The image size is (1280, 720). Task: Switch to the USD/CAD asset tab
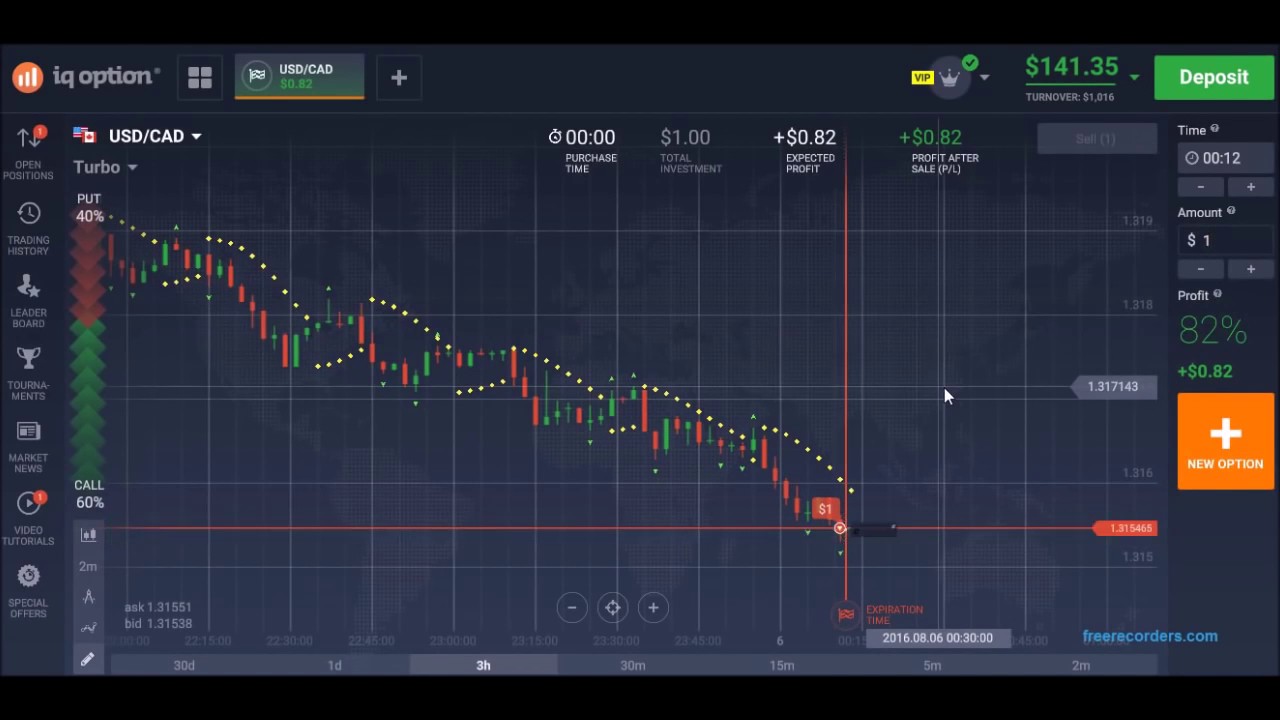coord(299,77)
